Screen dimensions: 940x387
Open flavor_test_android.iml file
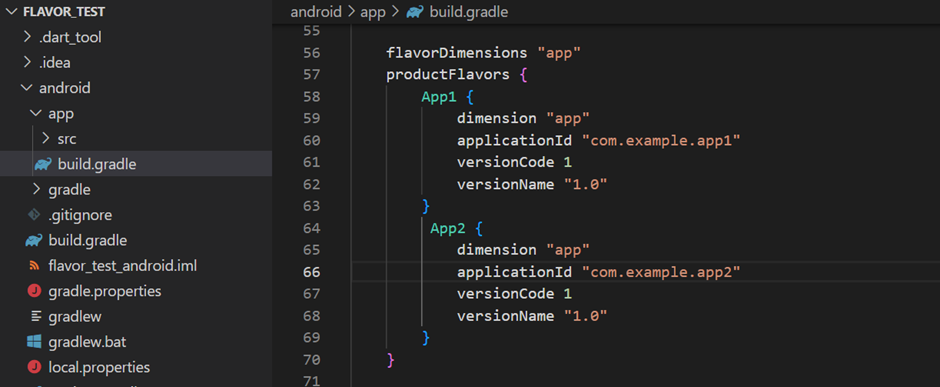click(123, 265)
